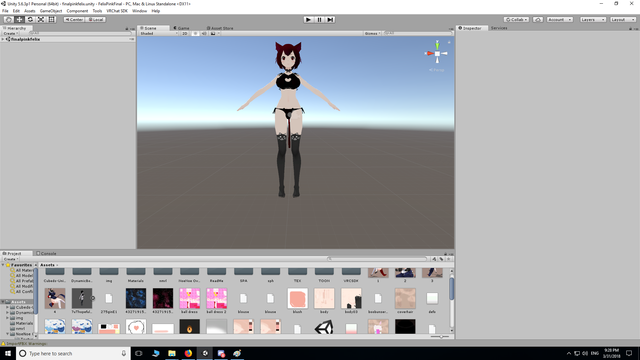Start Play mode
Screen dimensions: 640x360
coord(309,20)
